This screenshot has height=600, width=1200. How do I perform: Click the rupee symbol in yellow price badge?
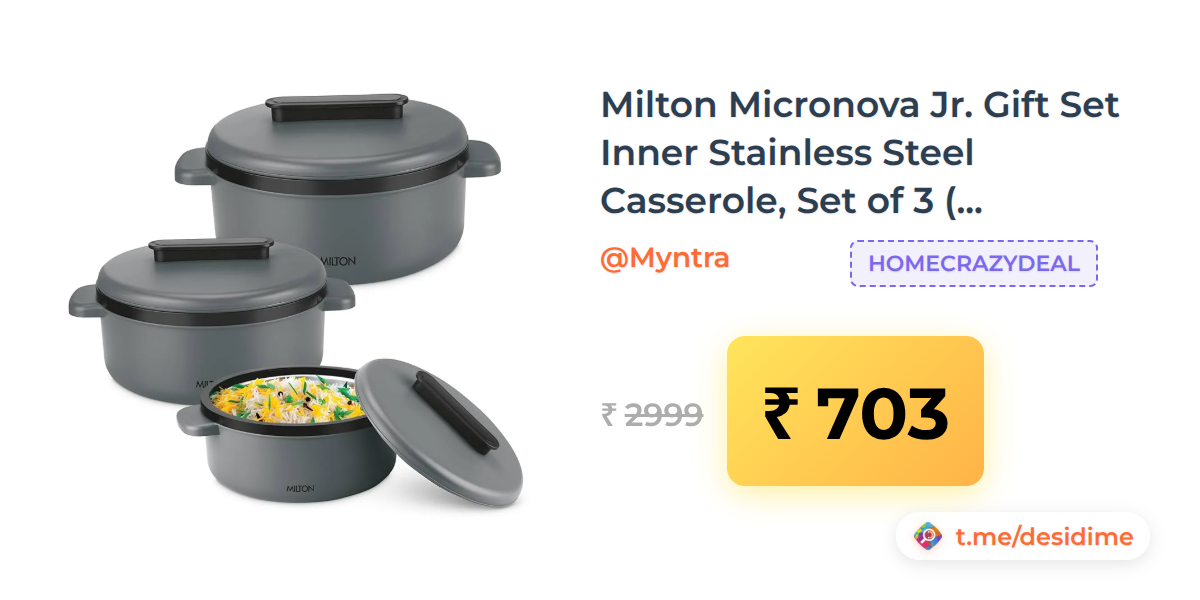pyautogui.click(x=780, y=412)
